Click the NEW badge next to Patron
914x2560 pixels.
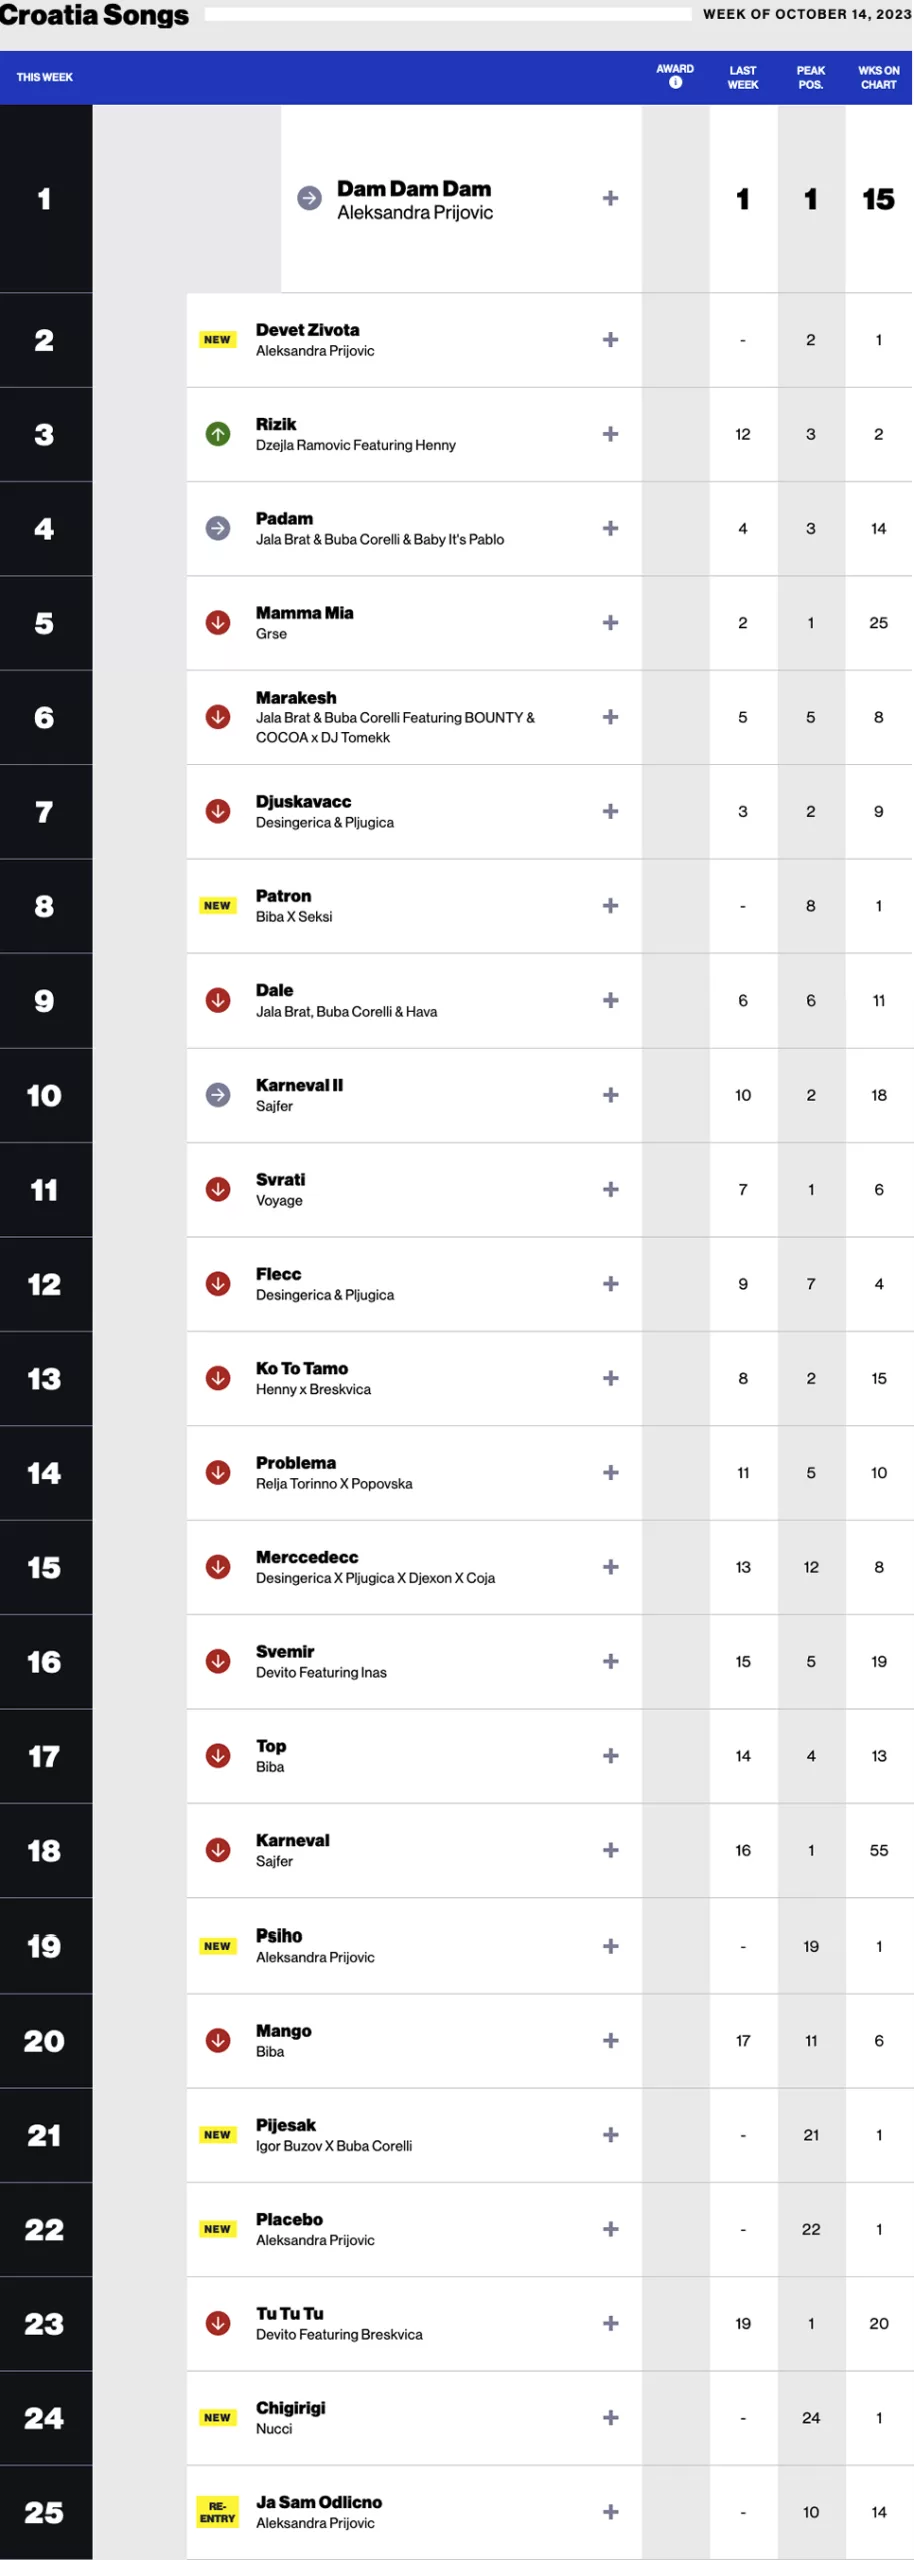click(x=217, y=906)
